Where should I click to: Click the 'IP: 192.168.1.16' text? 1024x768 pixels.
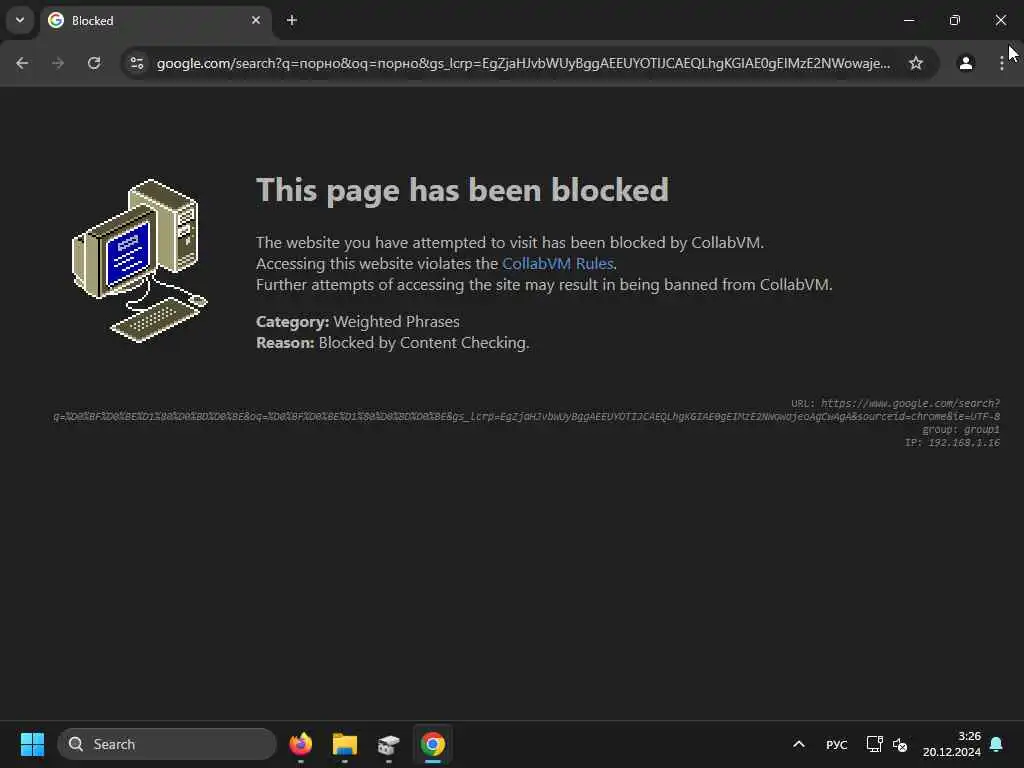[x=952, y=443]
